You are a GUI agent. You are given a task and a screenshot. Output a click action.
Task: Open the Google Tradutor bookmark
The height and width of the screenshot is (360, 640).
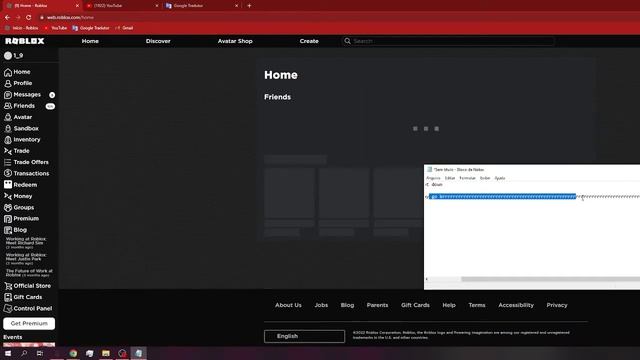[91, 28]
